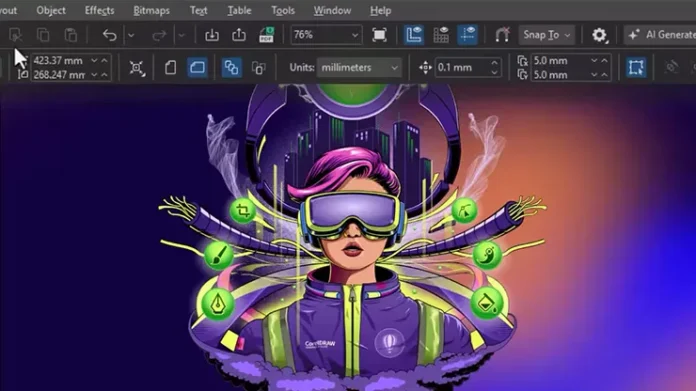
Task: Open the Text menu
Action: [x=198, y=10]
